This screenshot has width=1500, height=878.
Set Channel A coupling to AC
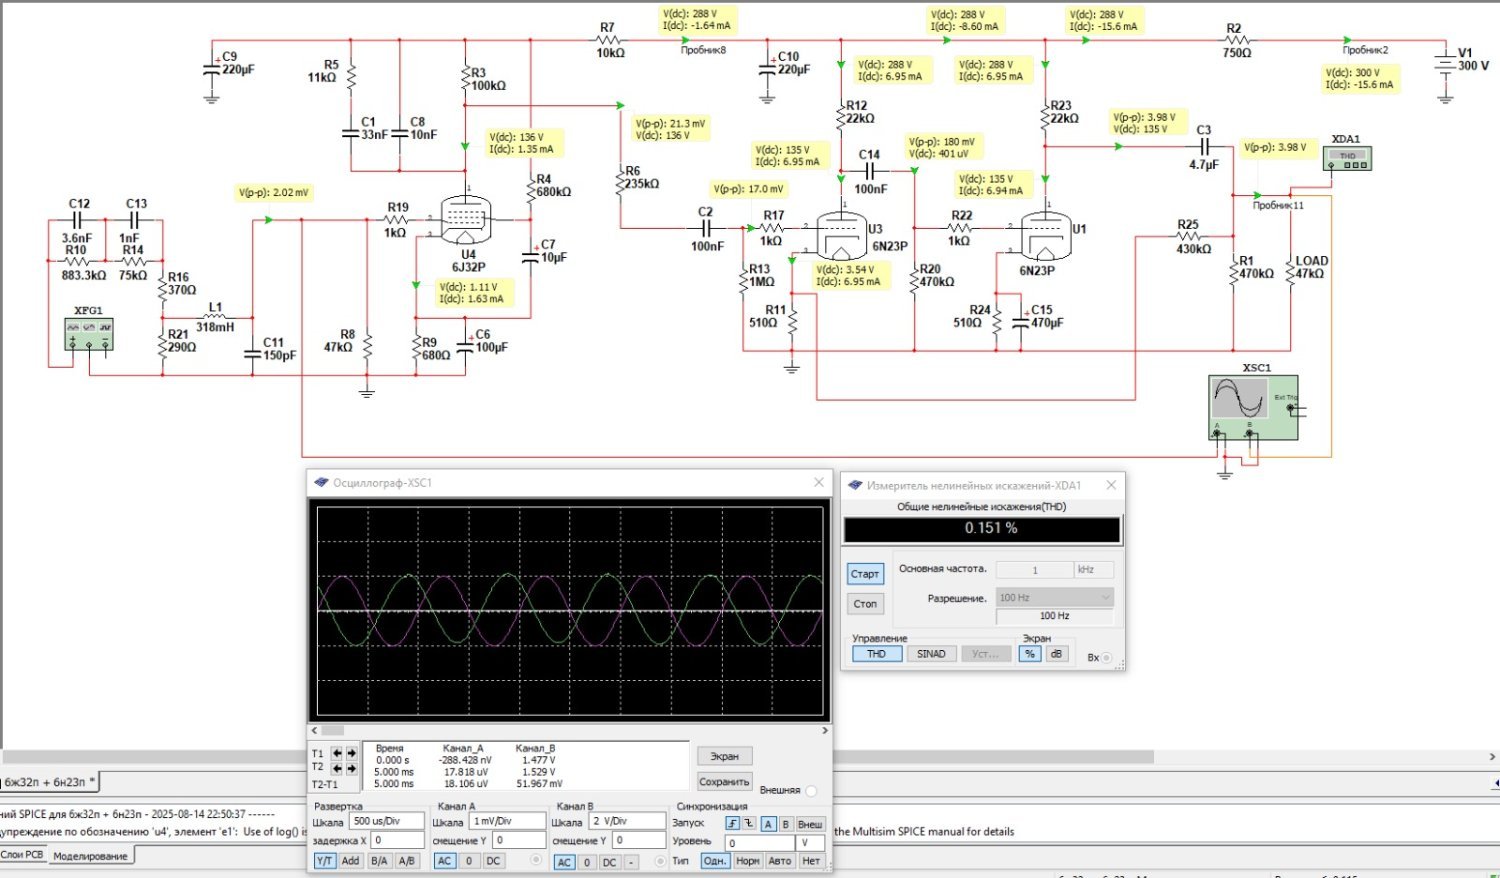pyautogui.click(x=445, y=861)
